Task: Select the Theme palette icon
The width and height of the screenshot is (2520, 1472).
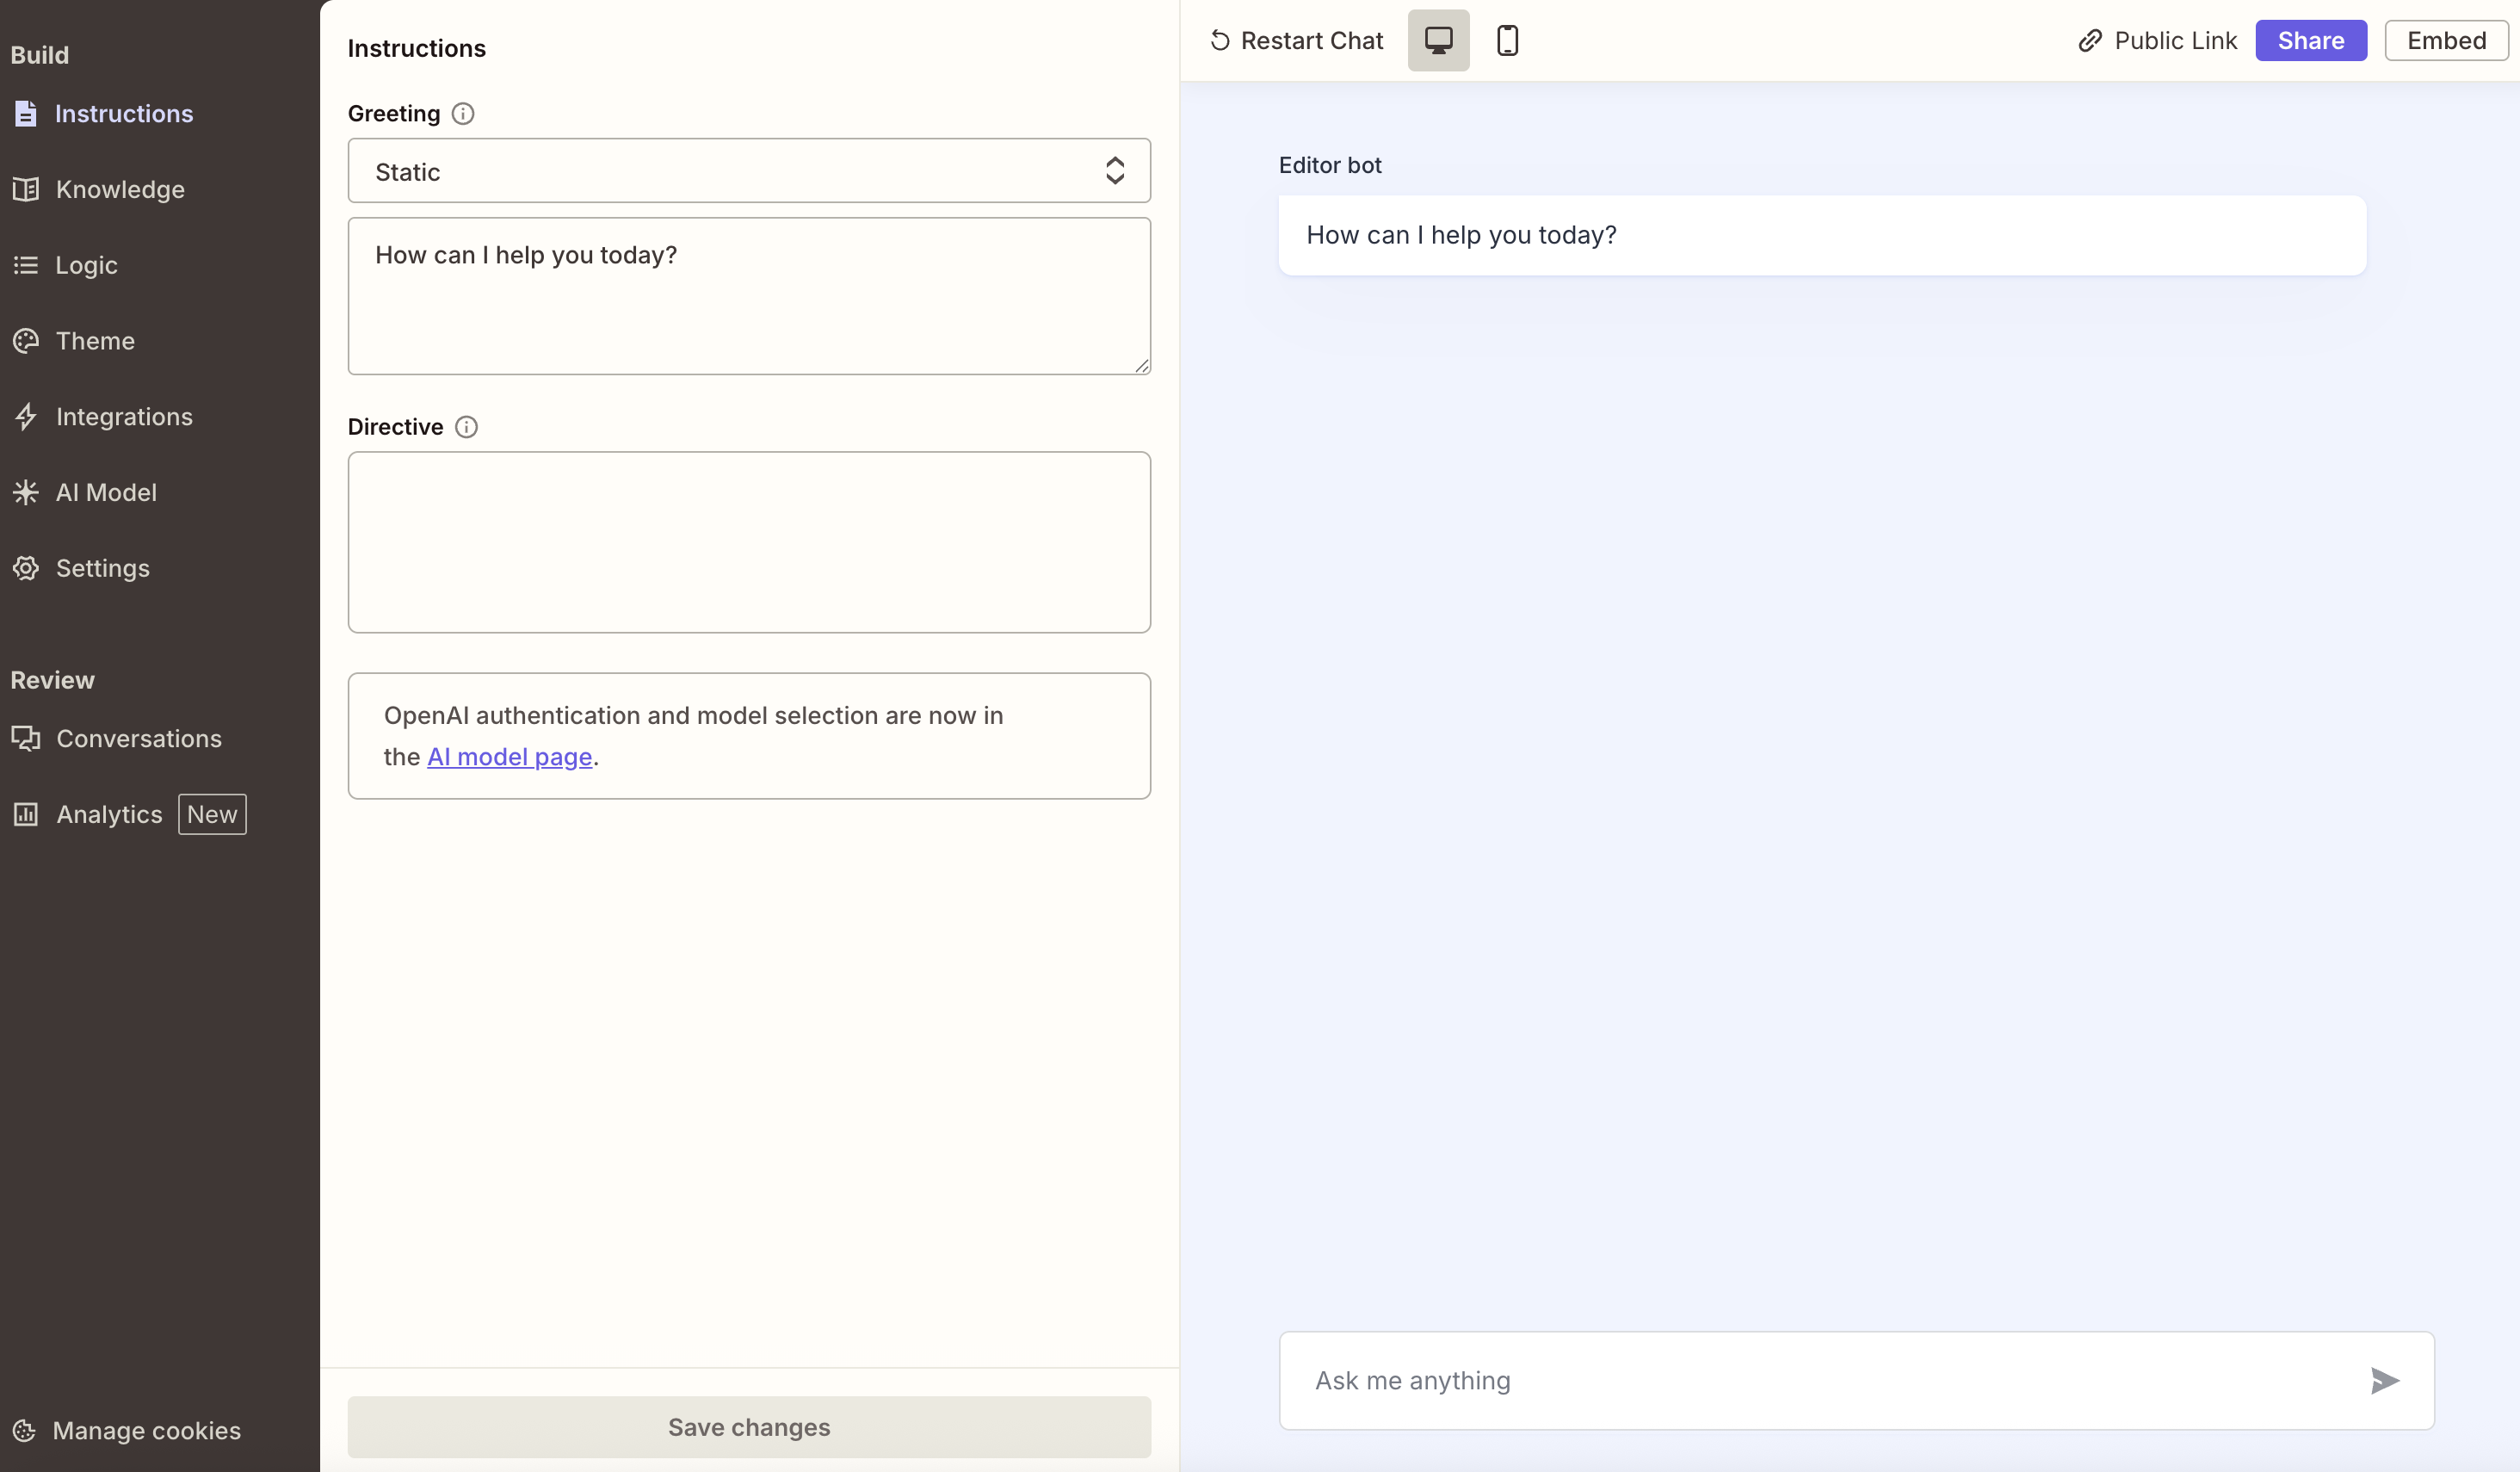Action: click(x=26, y=341)
